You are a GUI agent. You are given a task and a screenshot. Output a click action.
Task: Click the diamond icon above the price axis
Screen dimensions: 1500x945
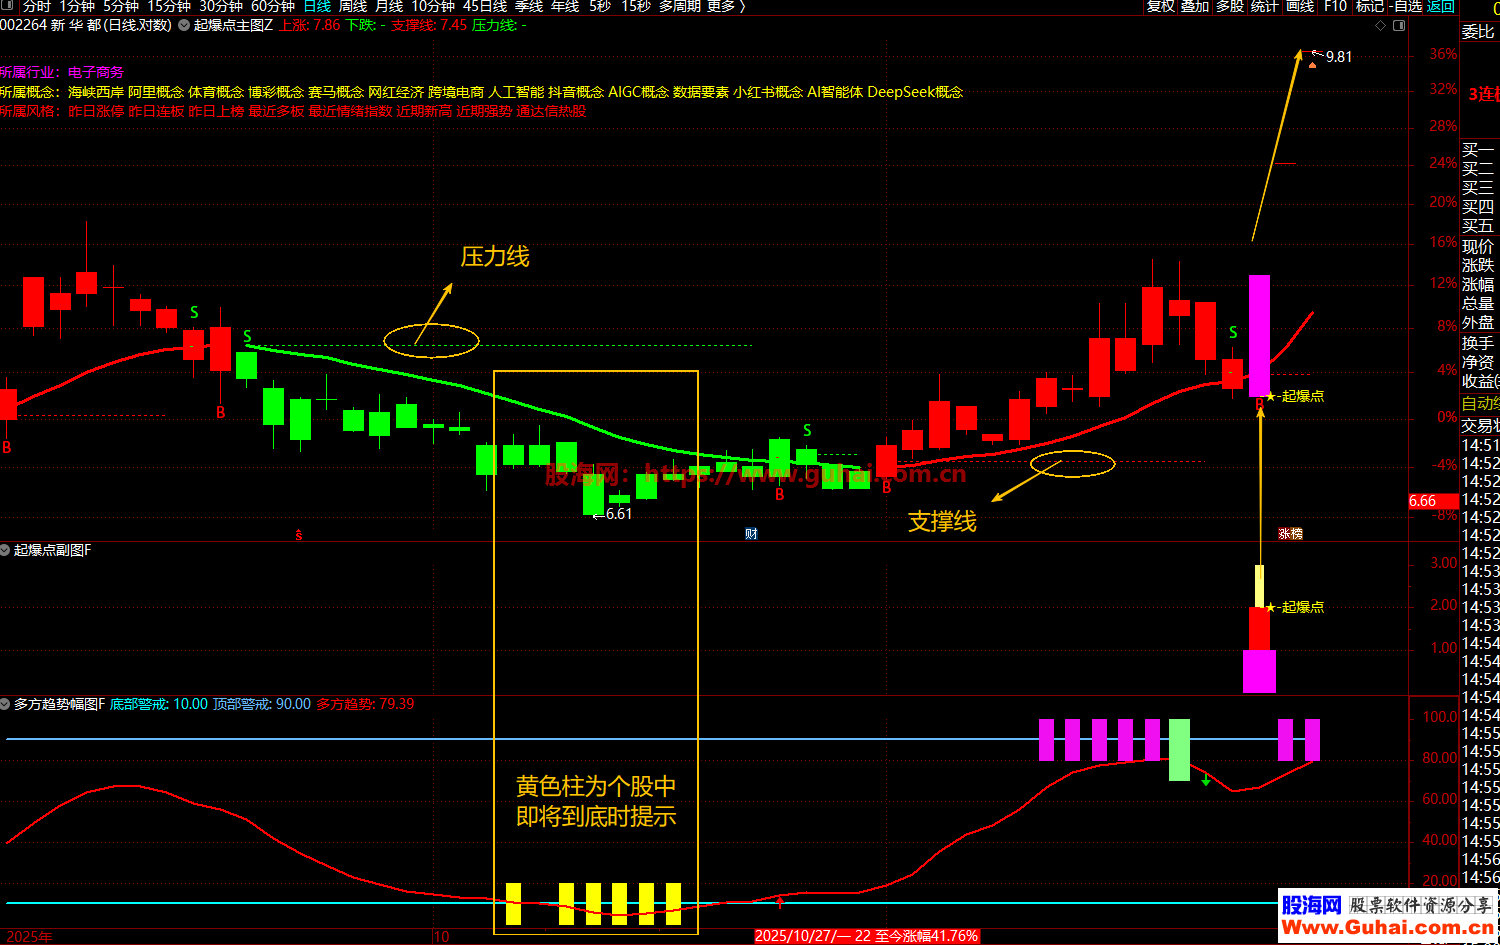coord(1381,25)
